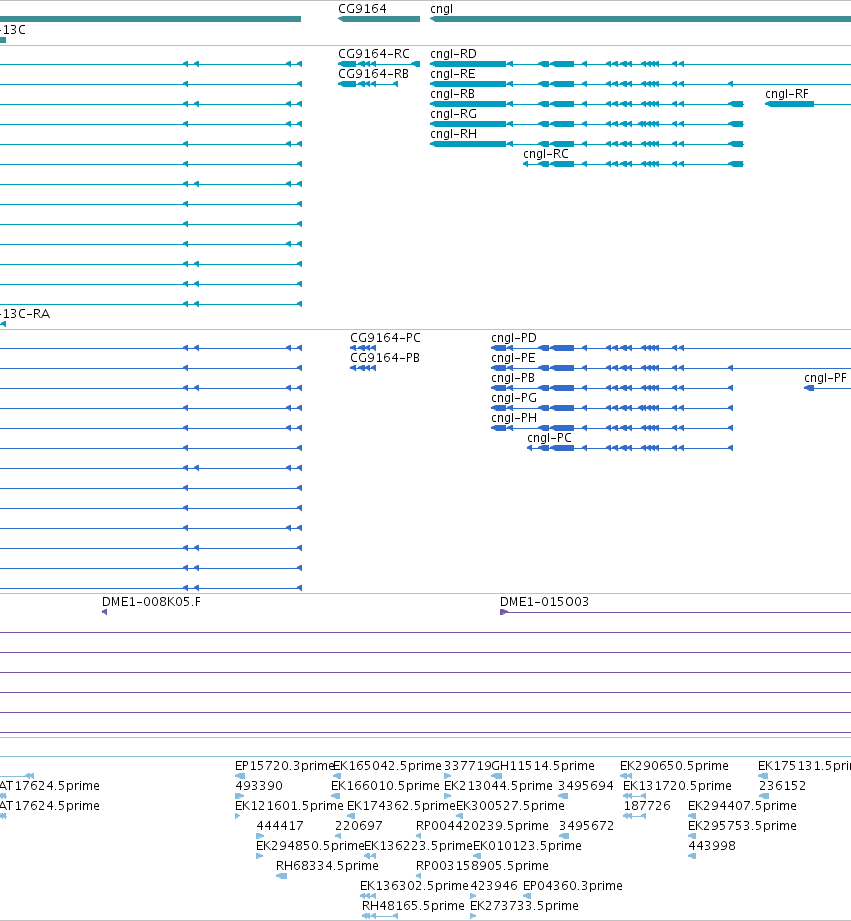The width and height of the screenshot is (851, 921).
Task: Click the EK010123.5prime EST label
Action: (x=527, y=845)
